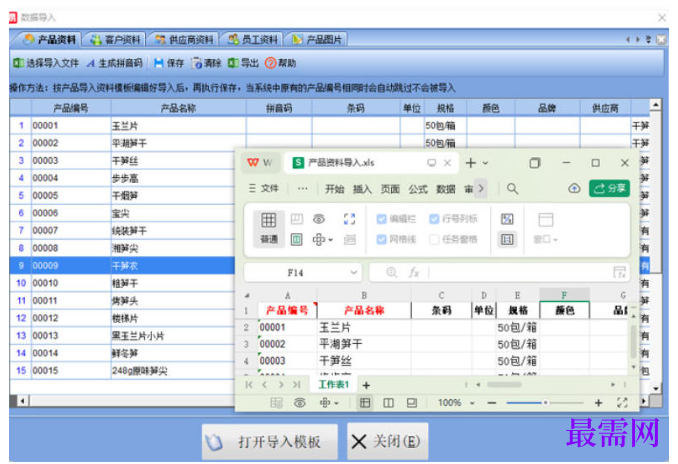678x464 pixels.
Task: Activate the 产品资料导入.xls document tab
Action: coord(342,163)
